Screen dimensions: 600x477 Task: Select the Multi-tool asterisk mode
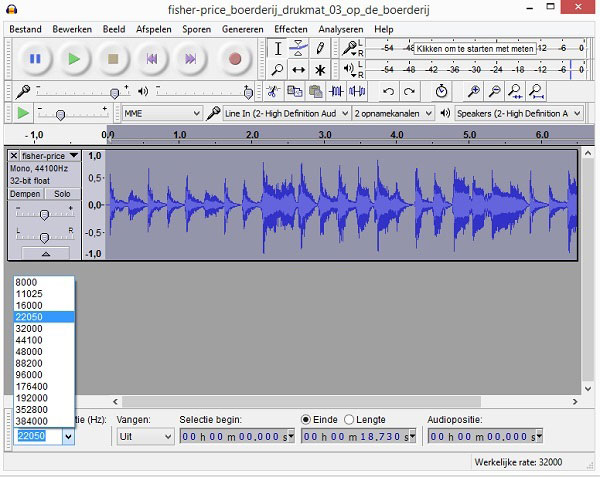click(320, 70)
